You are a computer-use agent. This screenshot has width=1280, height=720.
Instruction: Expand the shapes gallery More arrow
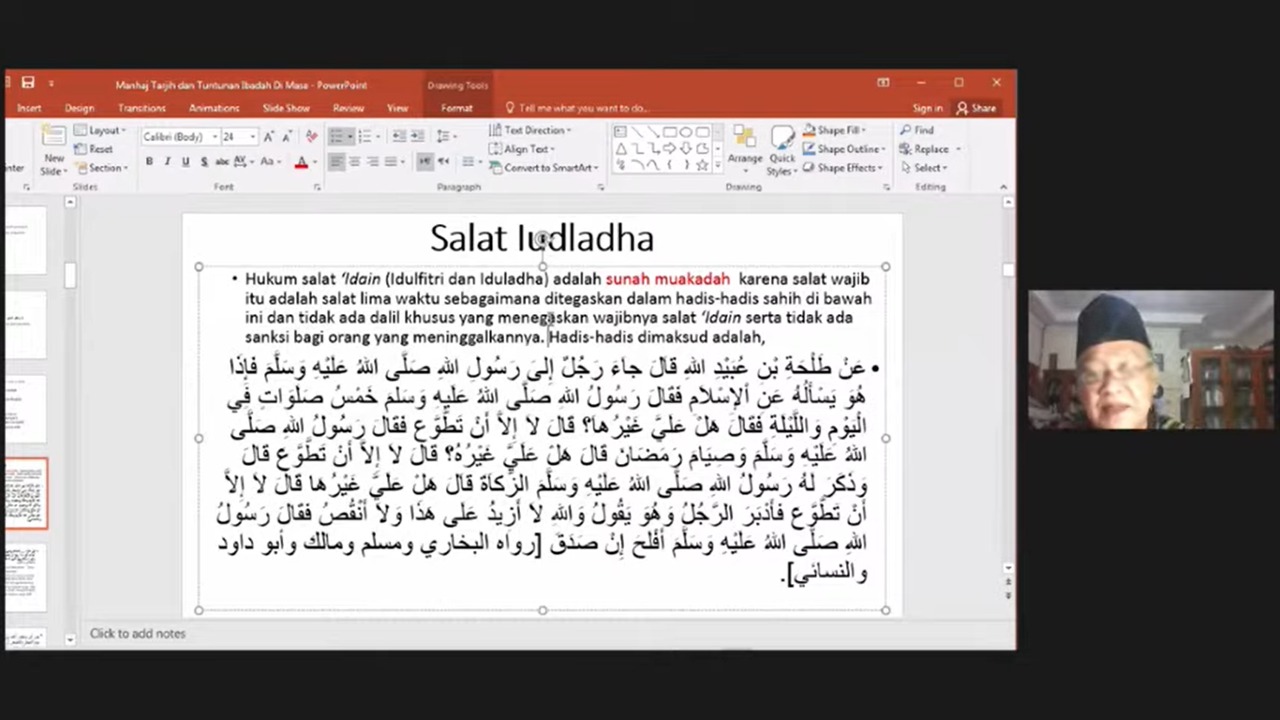(718, 165)
